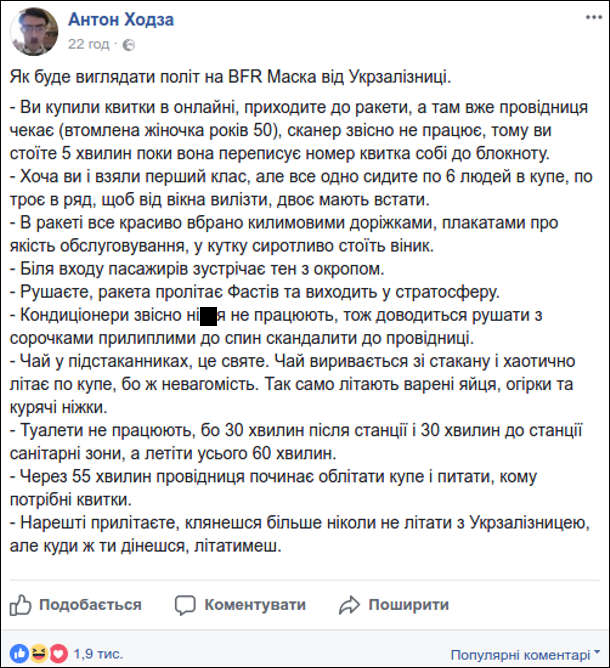The image size is (610, 668).
Task: Open the post timestamp 22 год
Action: pos(89,44)
